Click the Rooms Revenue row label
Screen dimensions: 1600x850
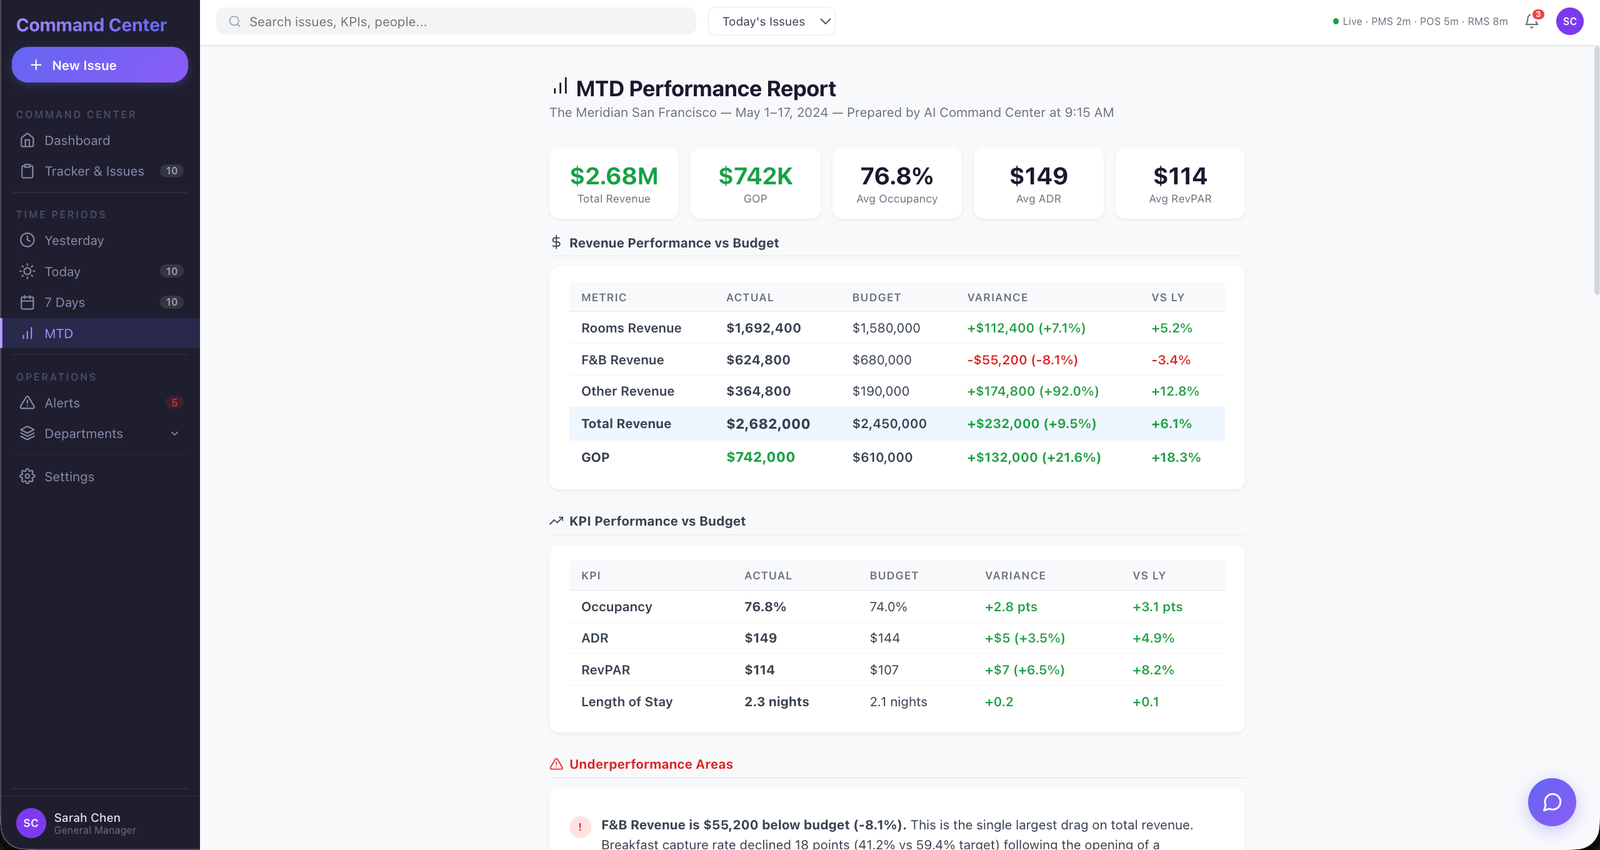[x=631, y=328]
